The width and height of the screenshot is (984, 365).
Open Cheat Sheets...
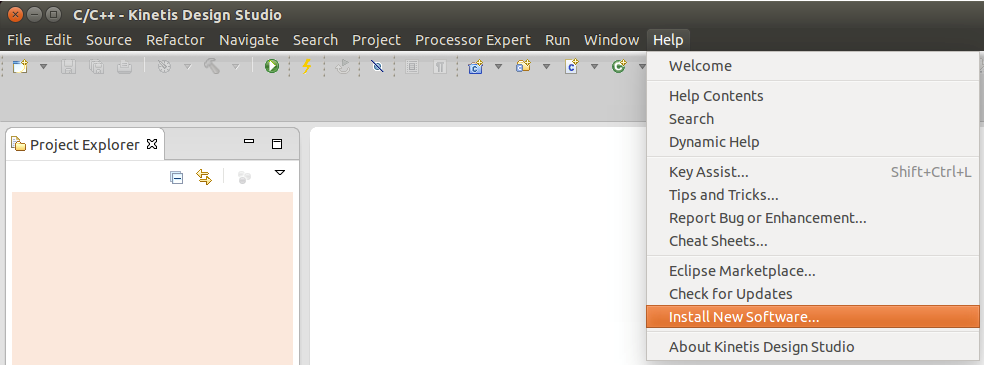[813, 241]
